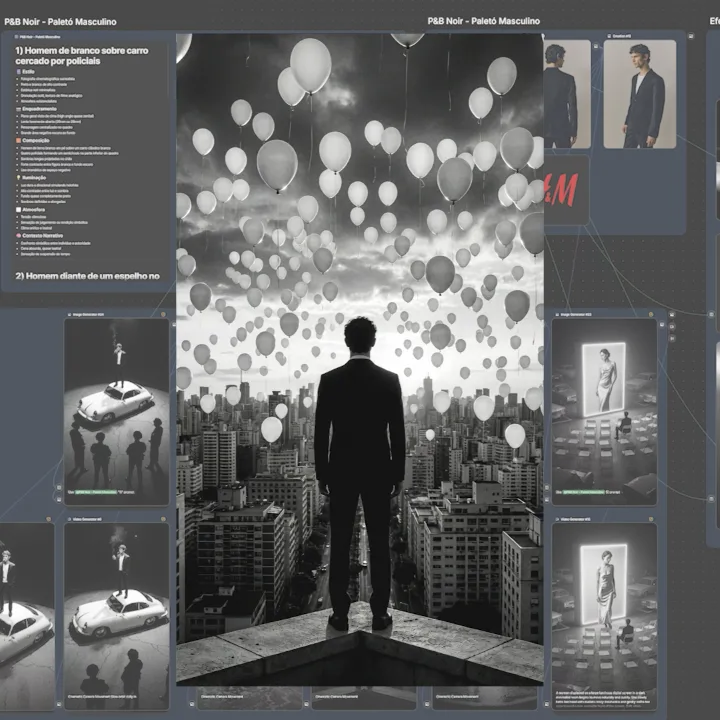This screenshot has height=720, width=720.
Task: Select the back-view model photo thumbnail
Action: coord(567,94)
